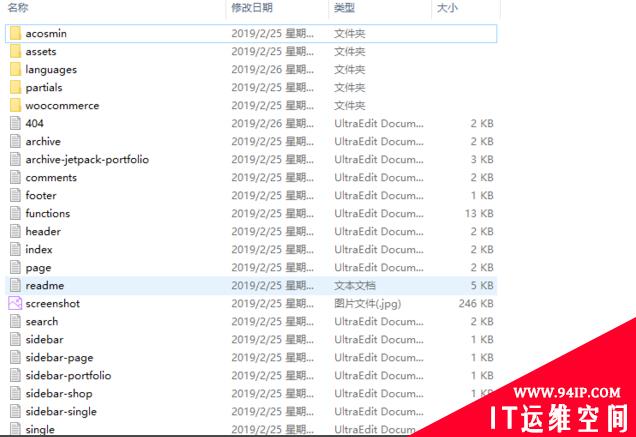Click the woocommerce folder icon

tap(15, 105)
